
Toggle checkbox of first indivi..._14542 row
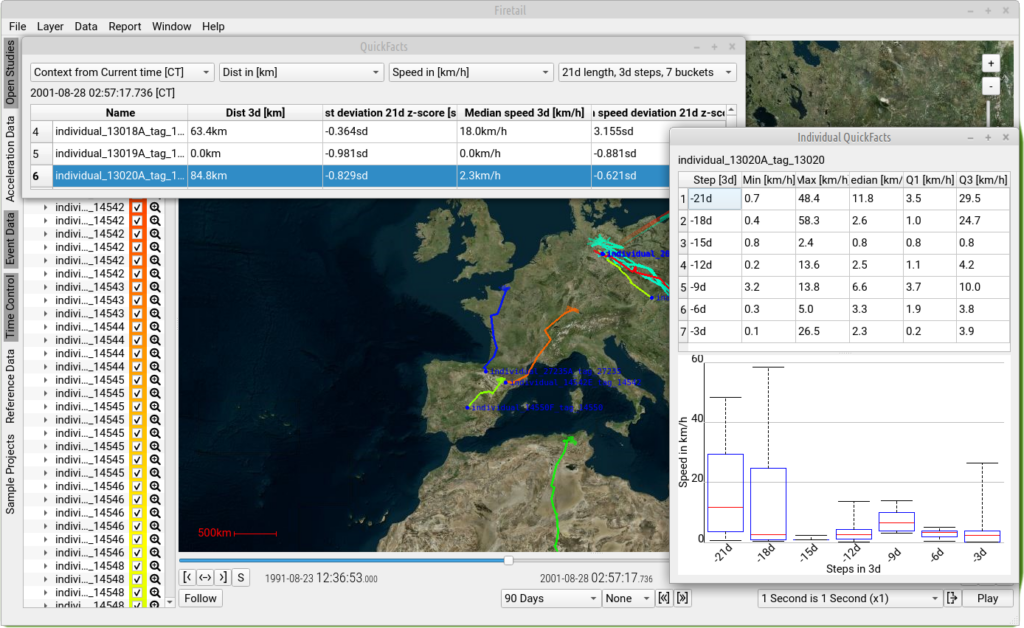pos(137,208)
